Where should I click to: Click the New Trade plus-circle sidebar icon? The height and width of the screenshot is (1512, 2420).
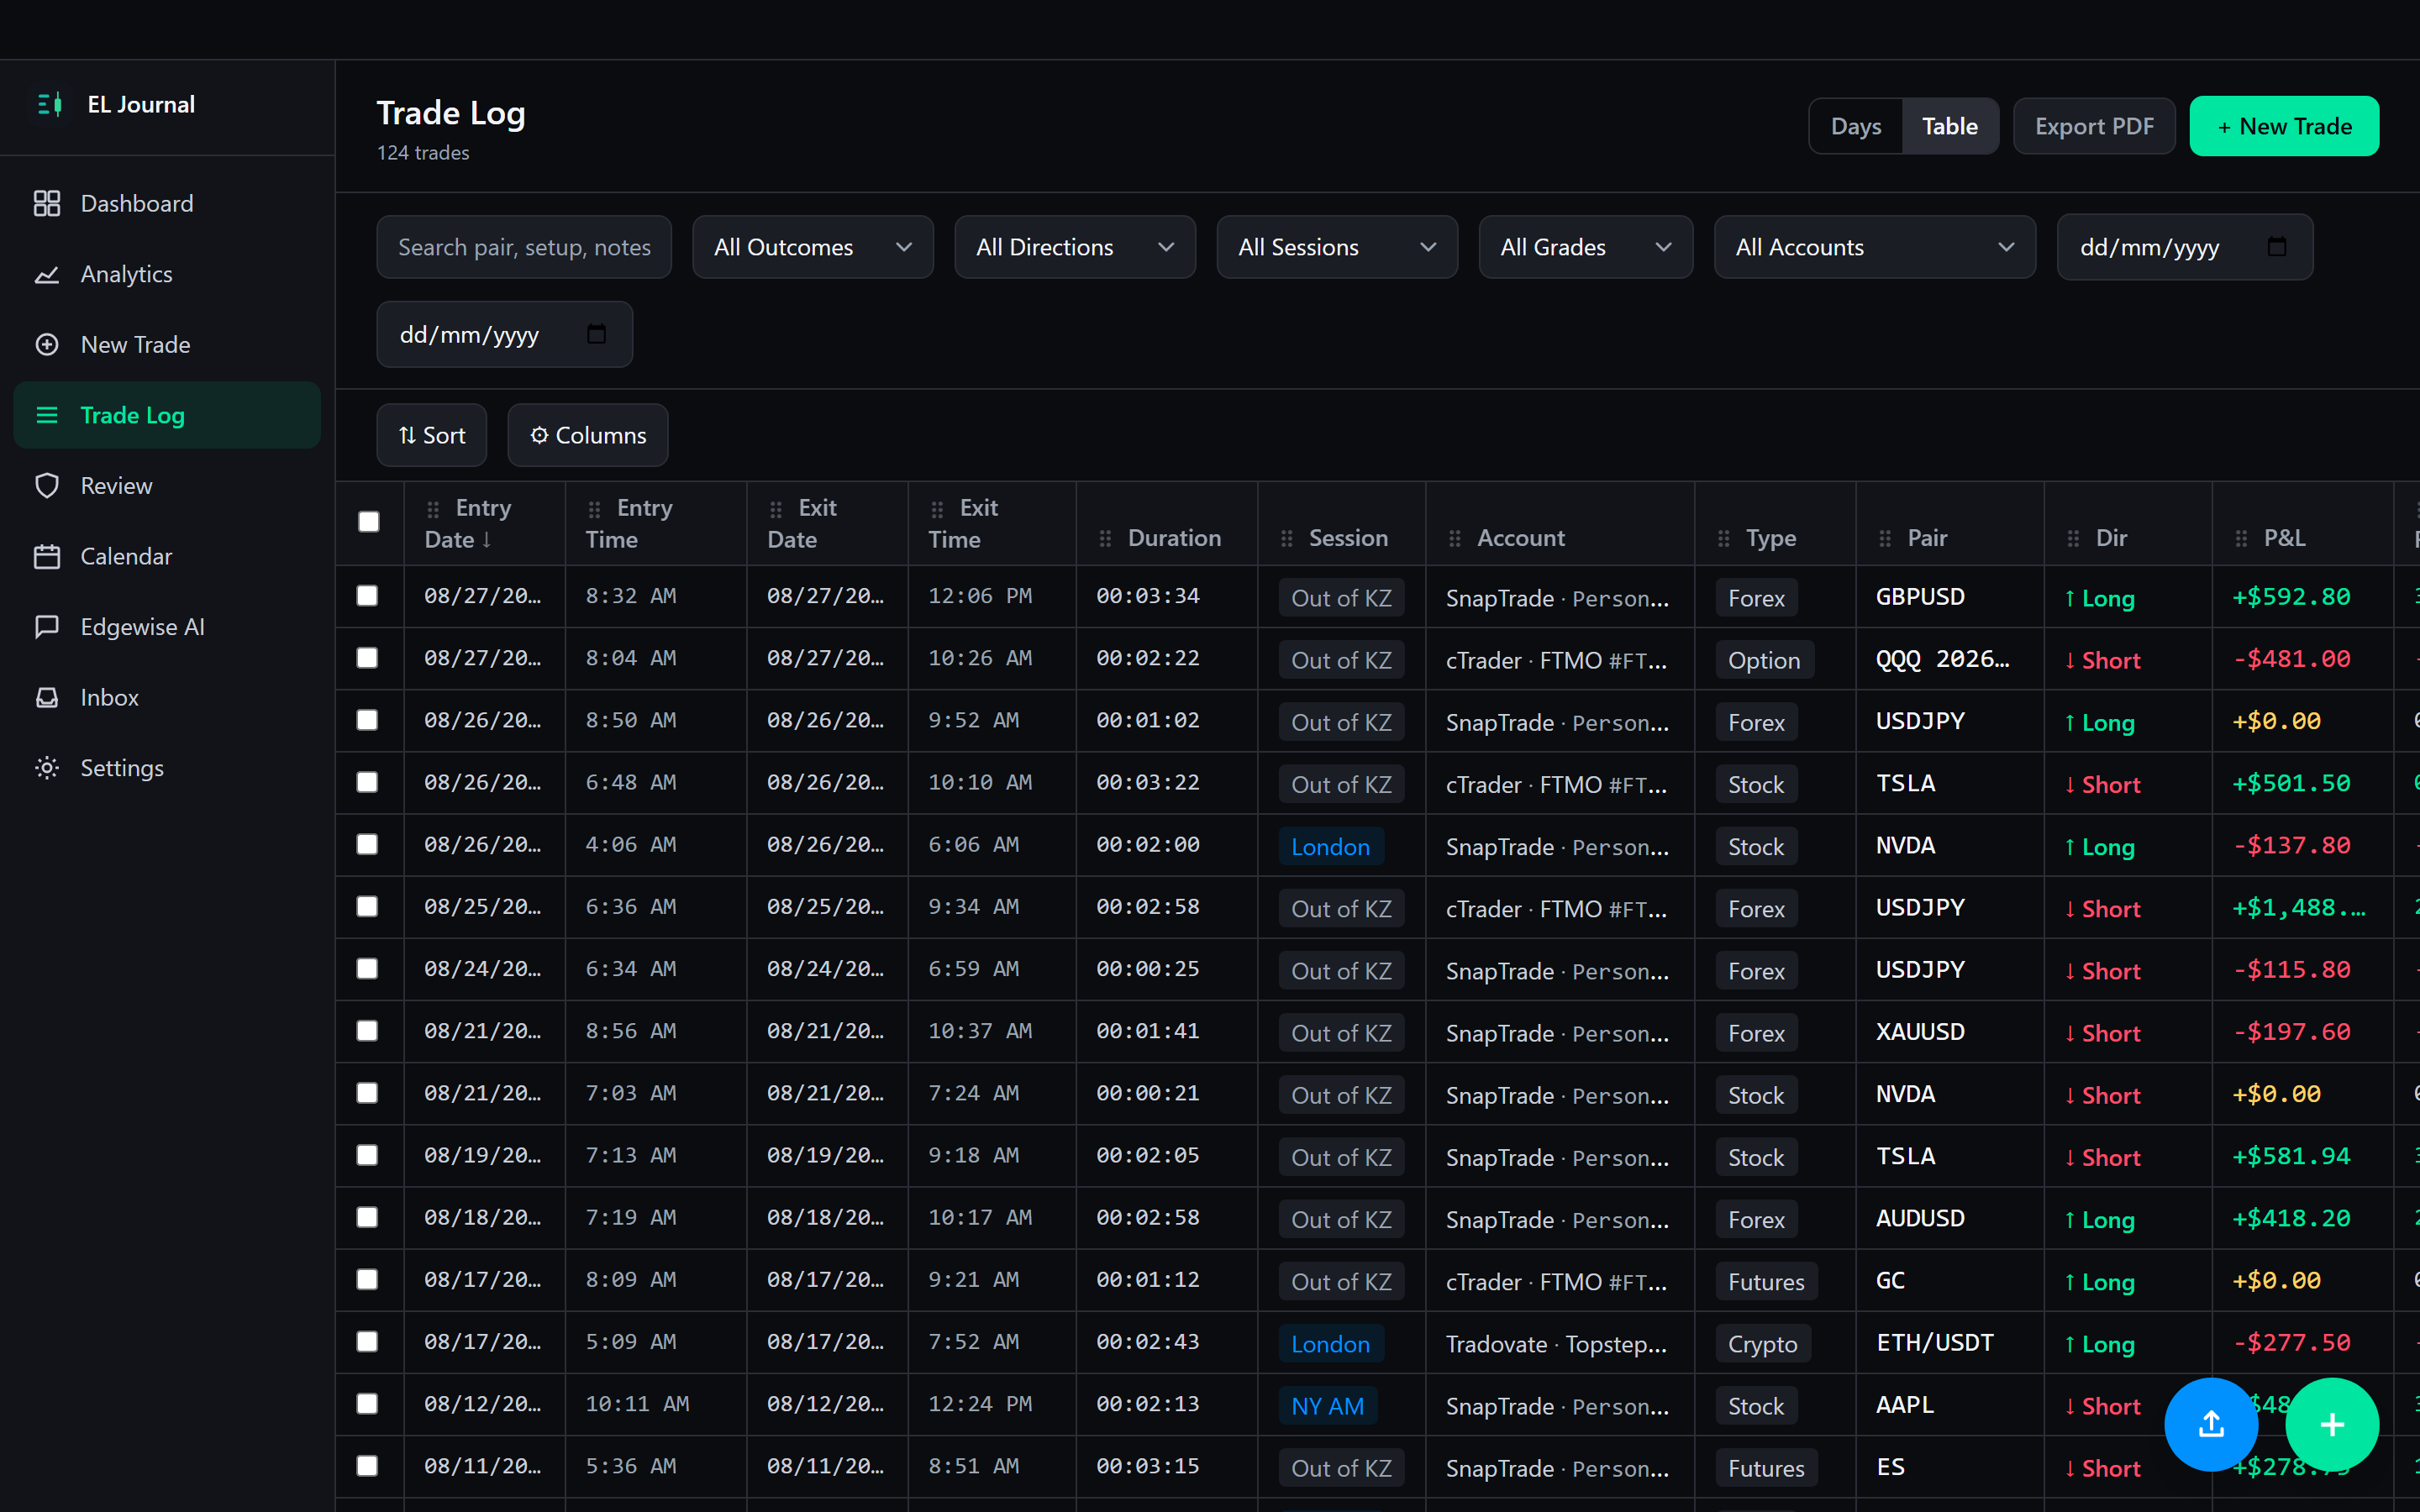pyautogui.click(x=47, y=344)
